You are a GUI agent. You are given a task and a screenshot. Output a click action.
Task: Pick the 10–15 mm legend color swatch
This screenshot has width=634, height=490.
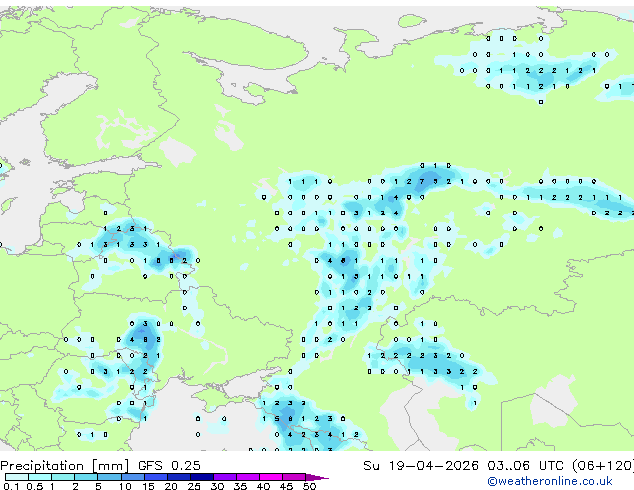pos(132,477)
